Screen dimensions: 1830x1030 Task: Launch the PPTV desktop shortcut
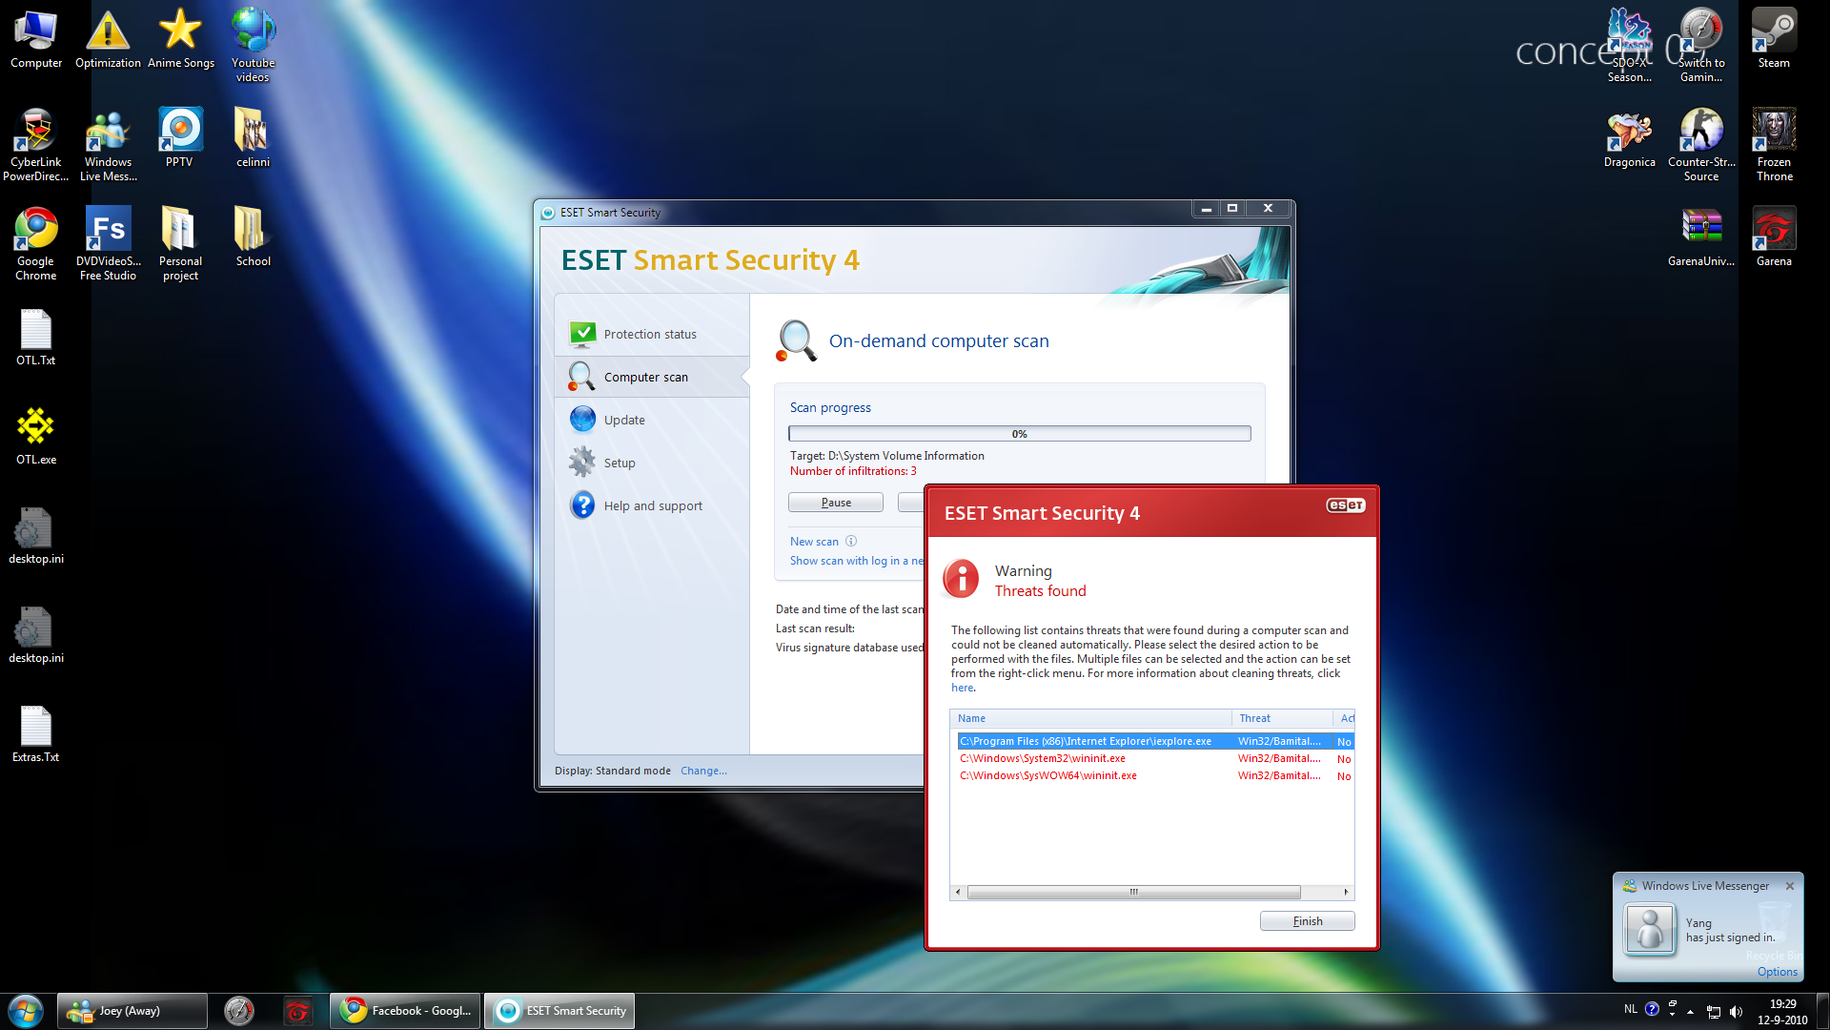180,138
